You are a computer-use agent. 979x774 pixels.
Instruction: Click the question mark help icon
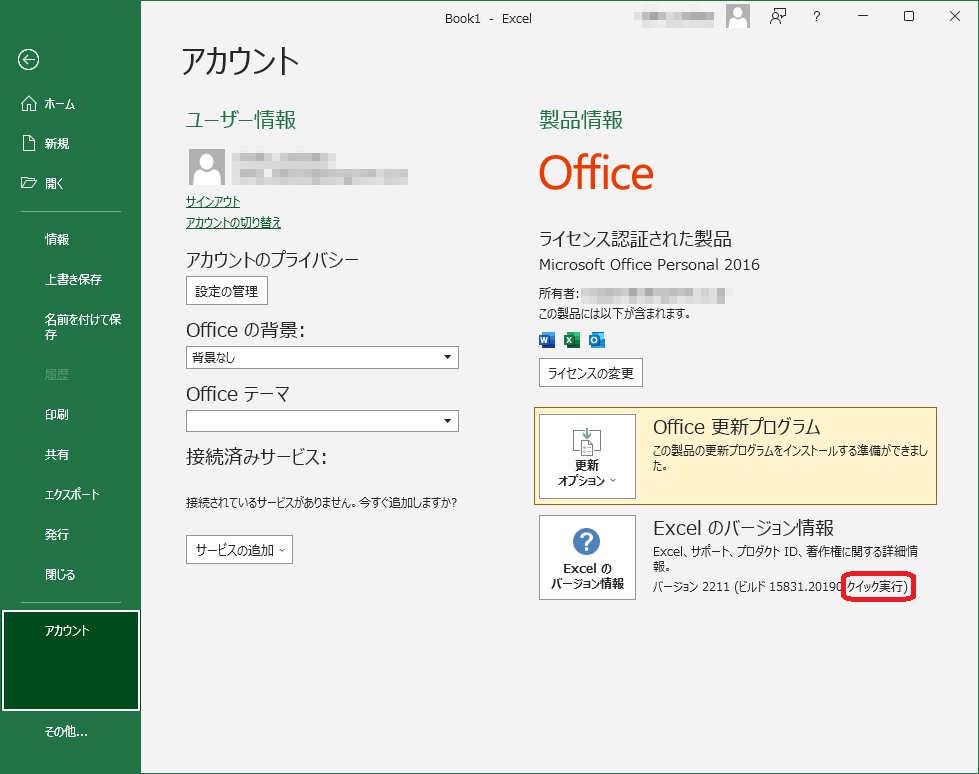pyautogui.click(x=817, y=17)
